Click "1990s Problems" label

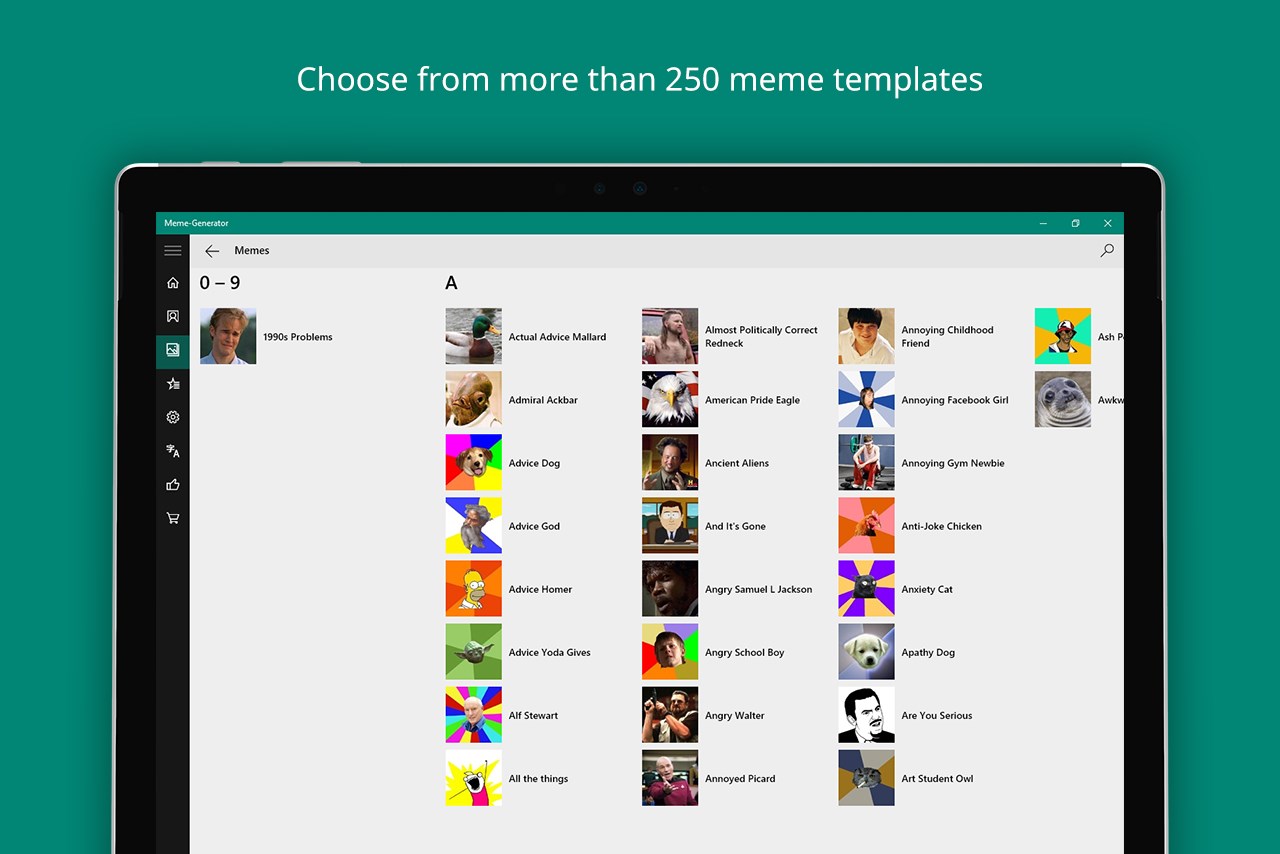[298, 337]
